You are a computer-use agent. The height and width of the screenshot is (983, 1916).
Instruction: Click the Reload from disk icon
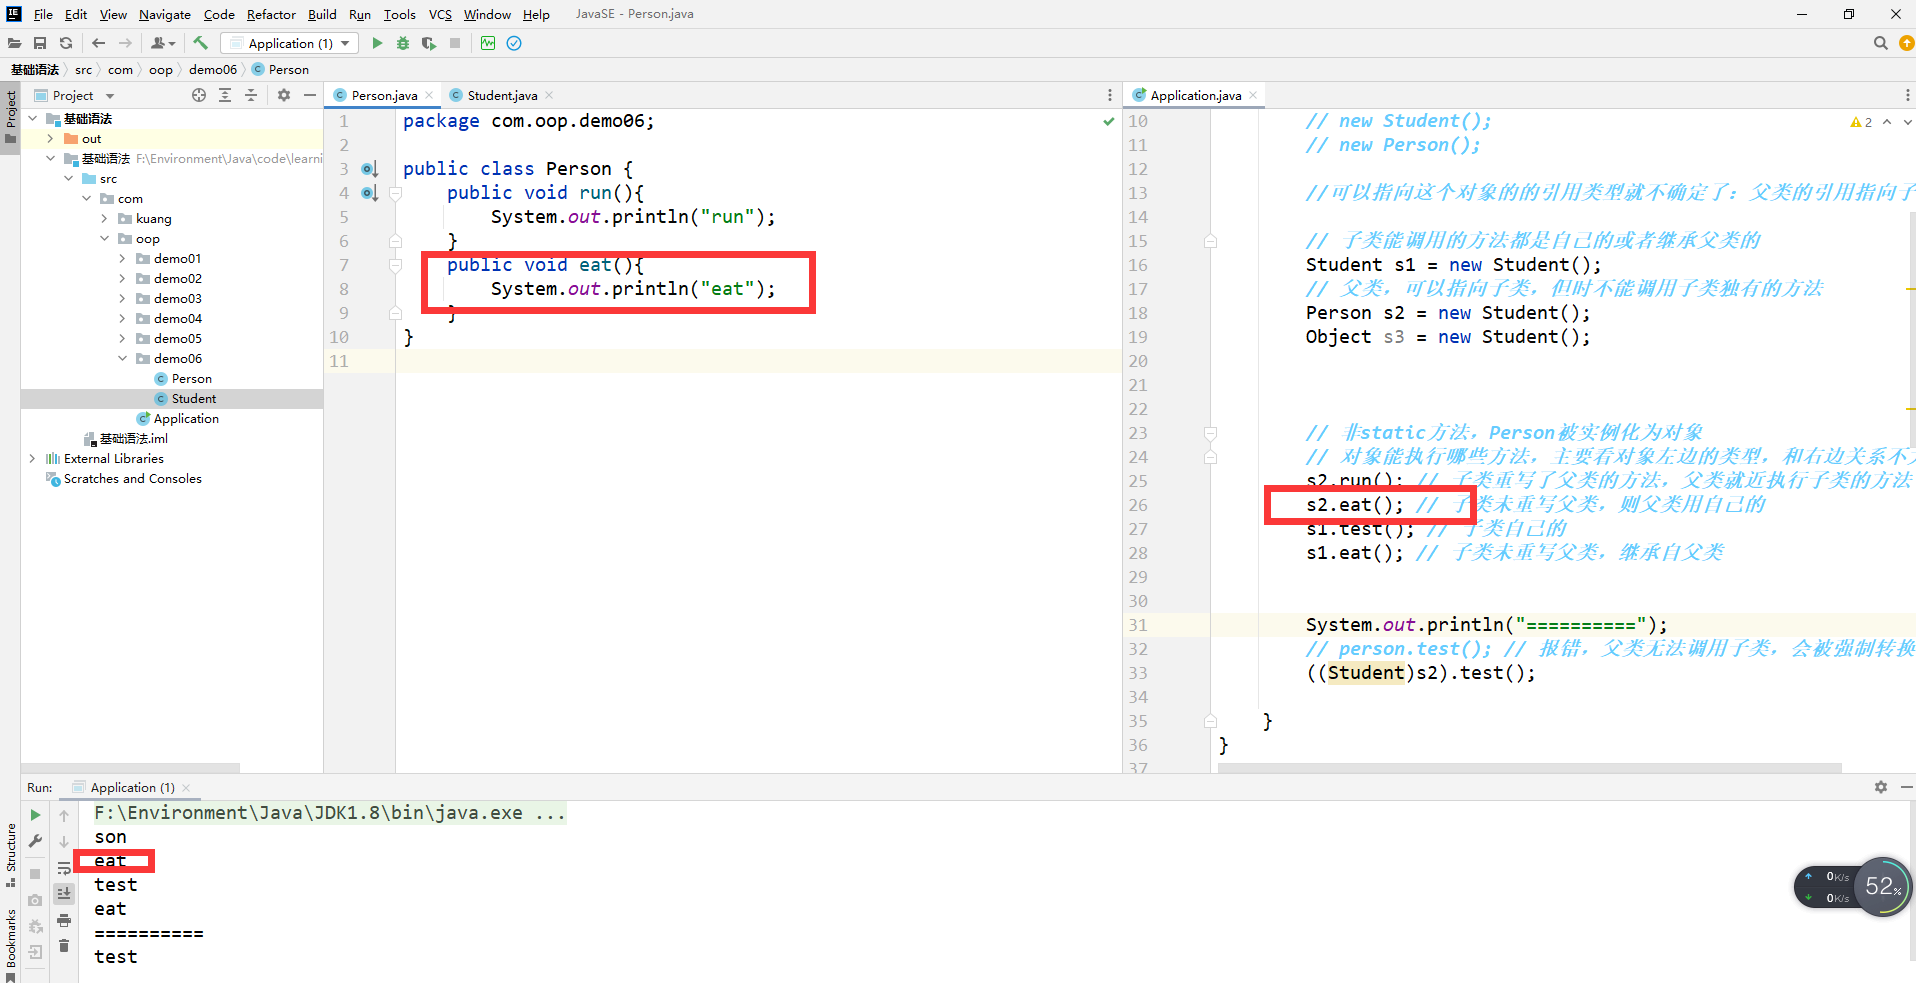[66, 43]
